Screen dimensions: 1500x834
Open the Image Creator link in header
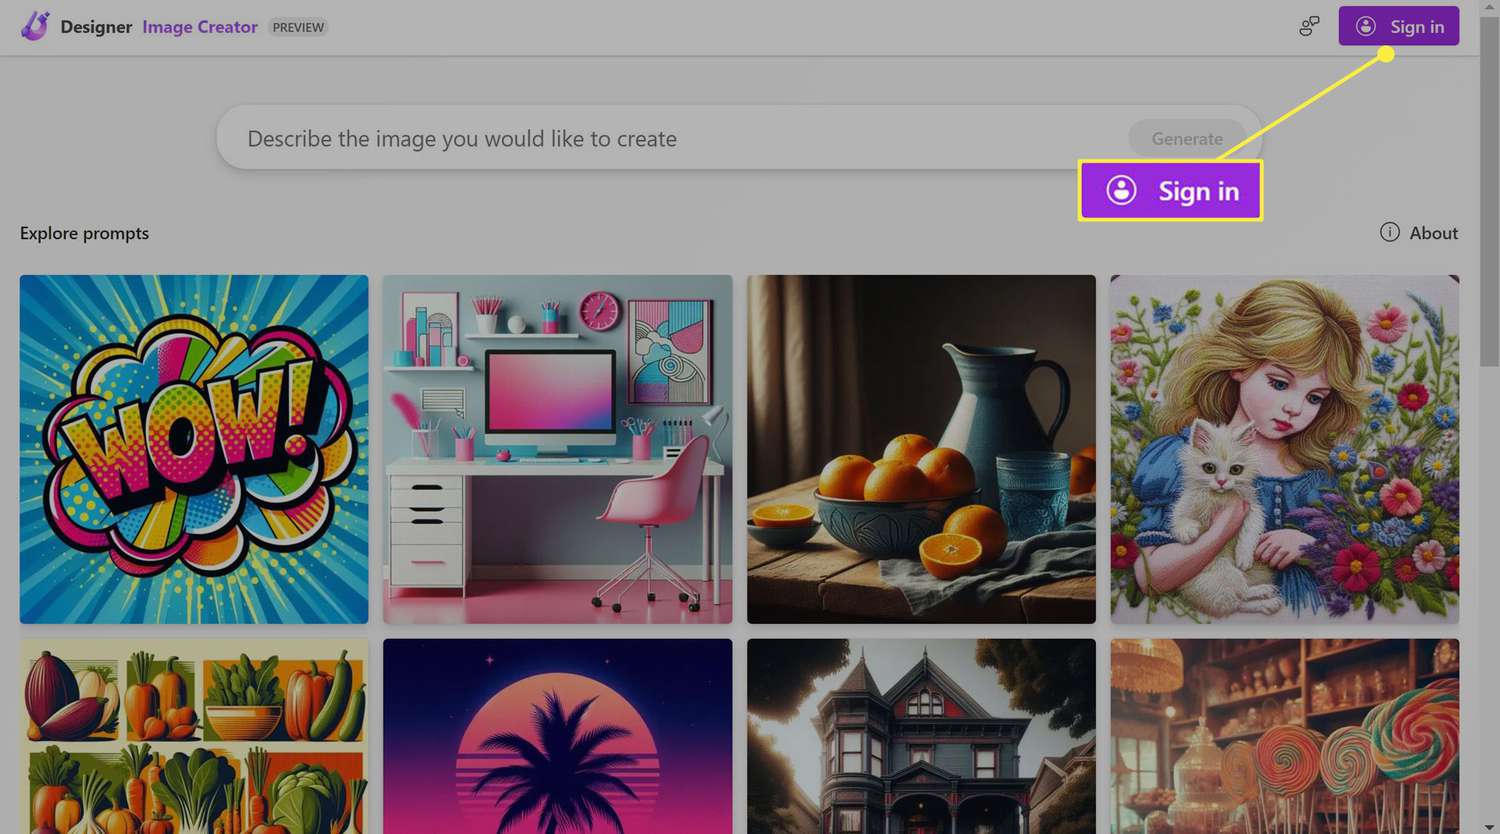click(x=199, y=27)
